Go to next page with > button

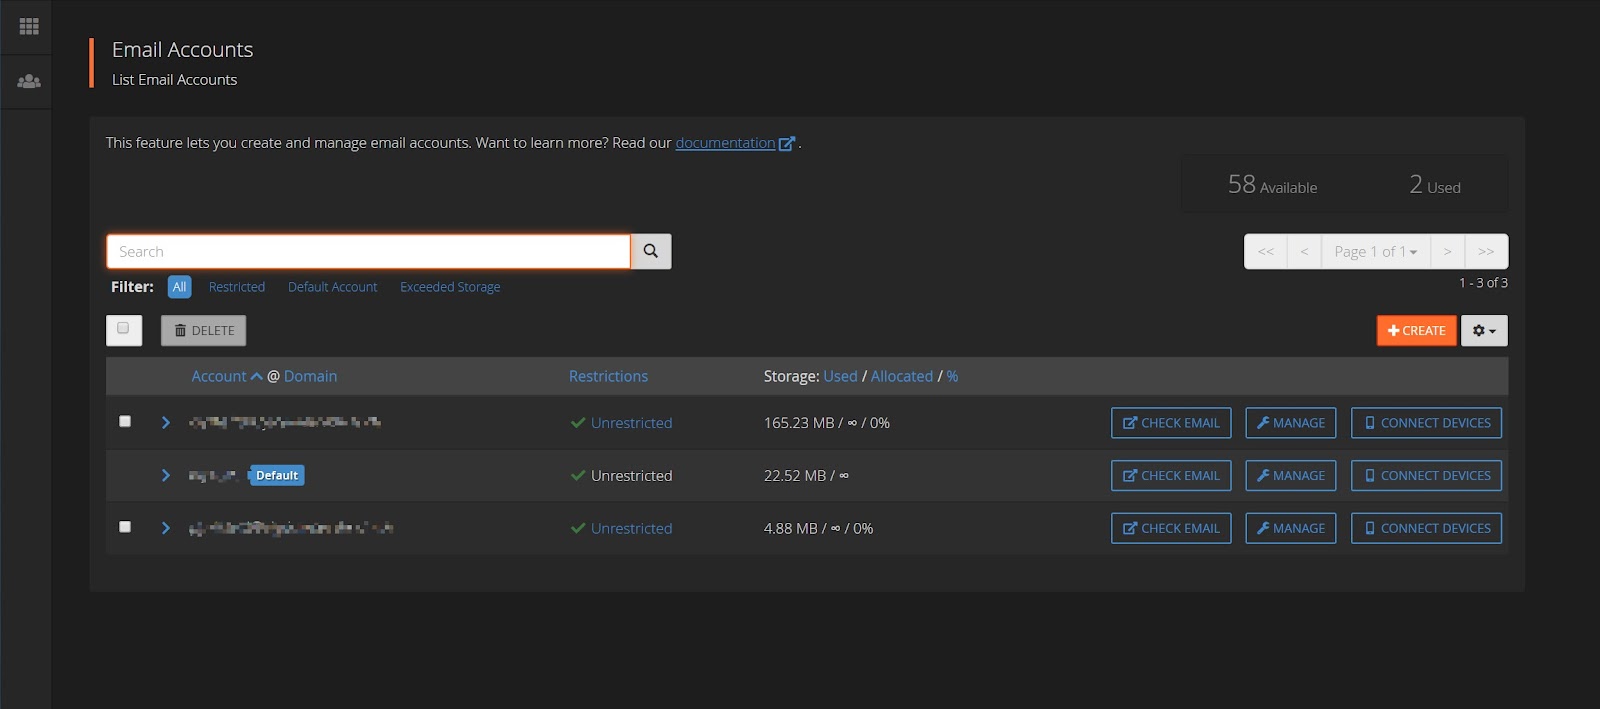(1447, 252)
